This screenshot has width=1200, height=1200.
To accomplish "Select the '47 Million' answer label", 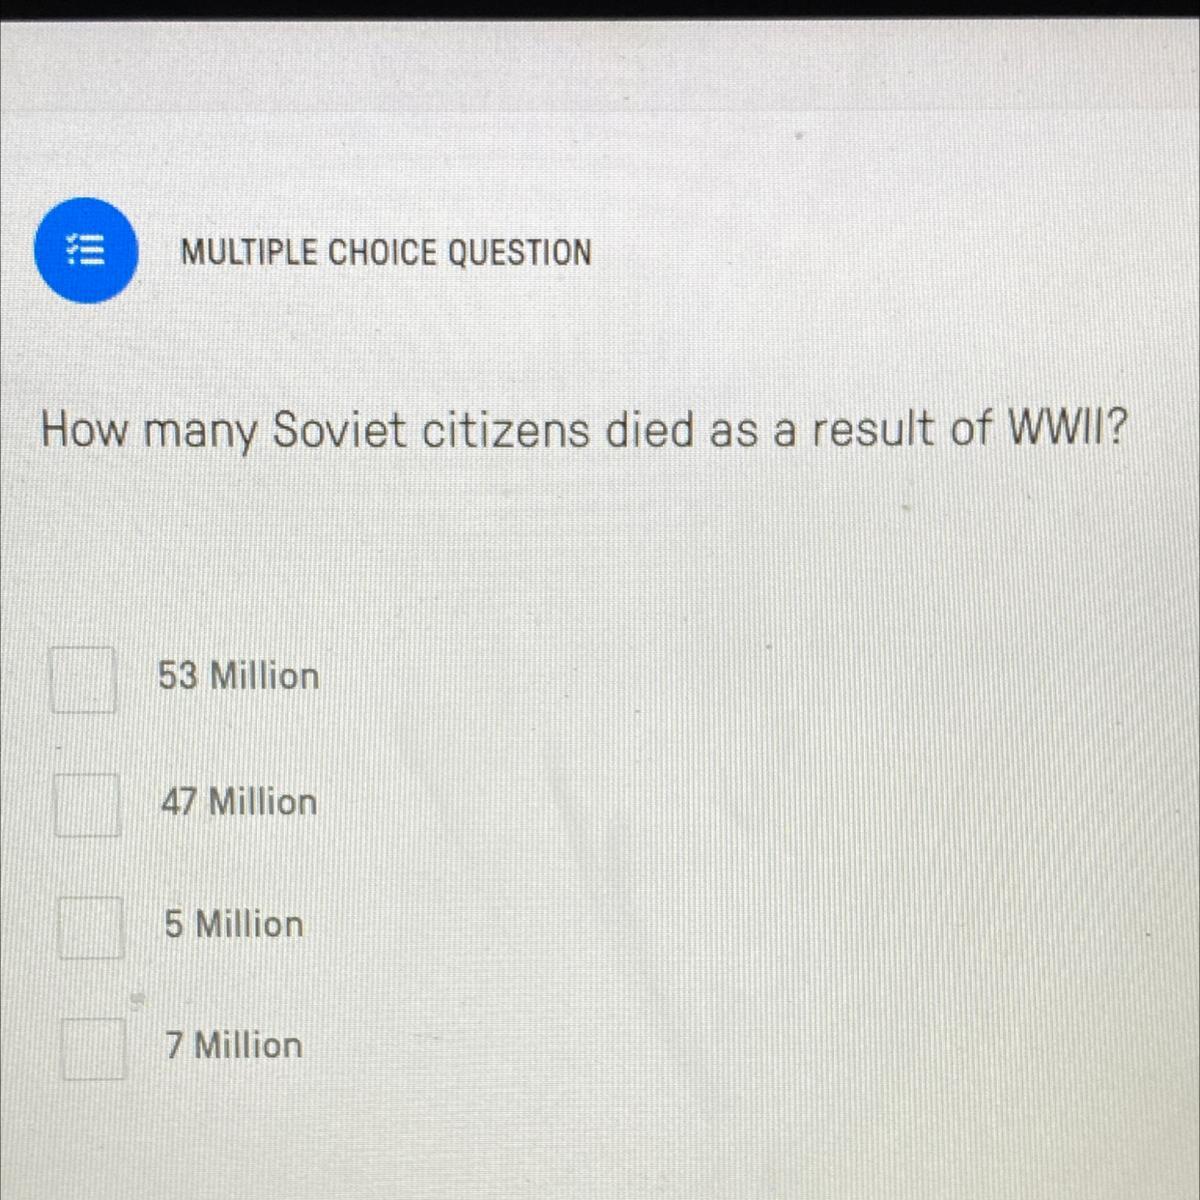I will click(x=239, y=802).
